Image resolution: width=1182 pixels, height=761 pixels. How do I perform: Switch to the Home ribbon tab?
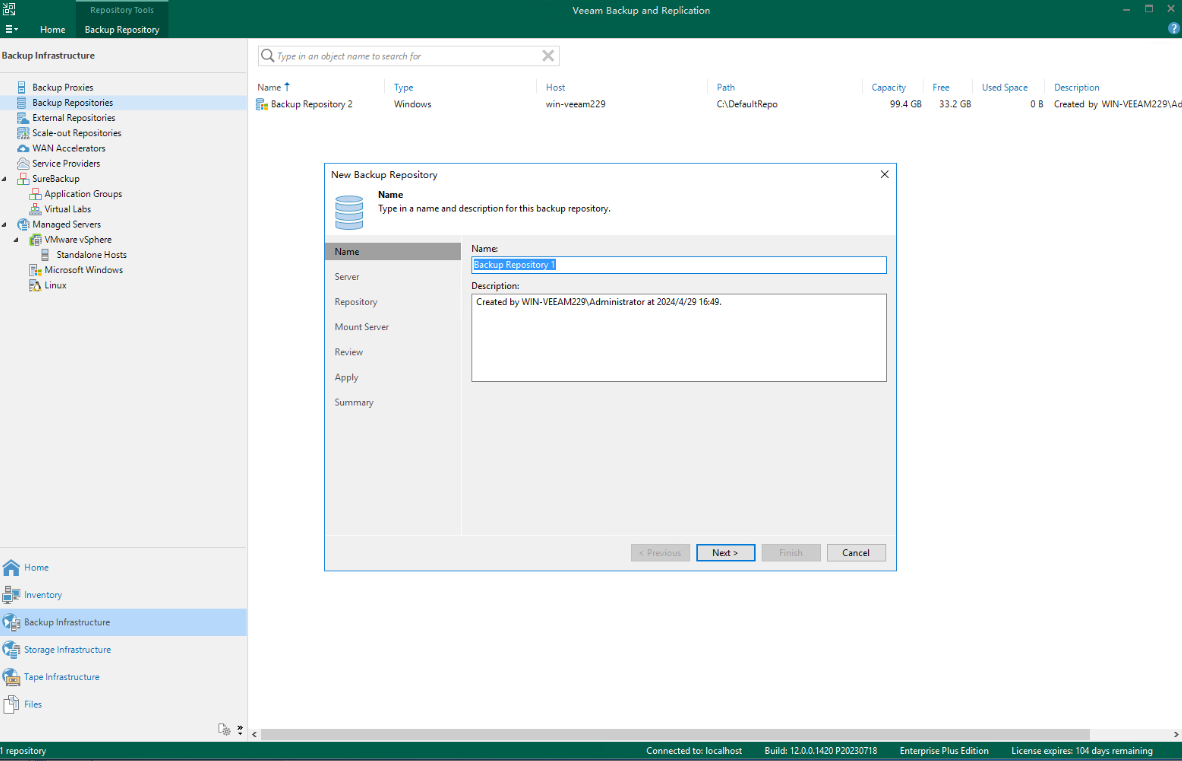coord(52,30)
